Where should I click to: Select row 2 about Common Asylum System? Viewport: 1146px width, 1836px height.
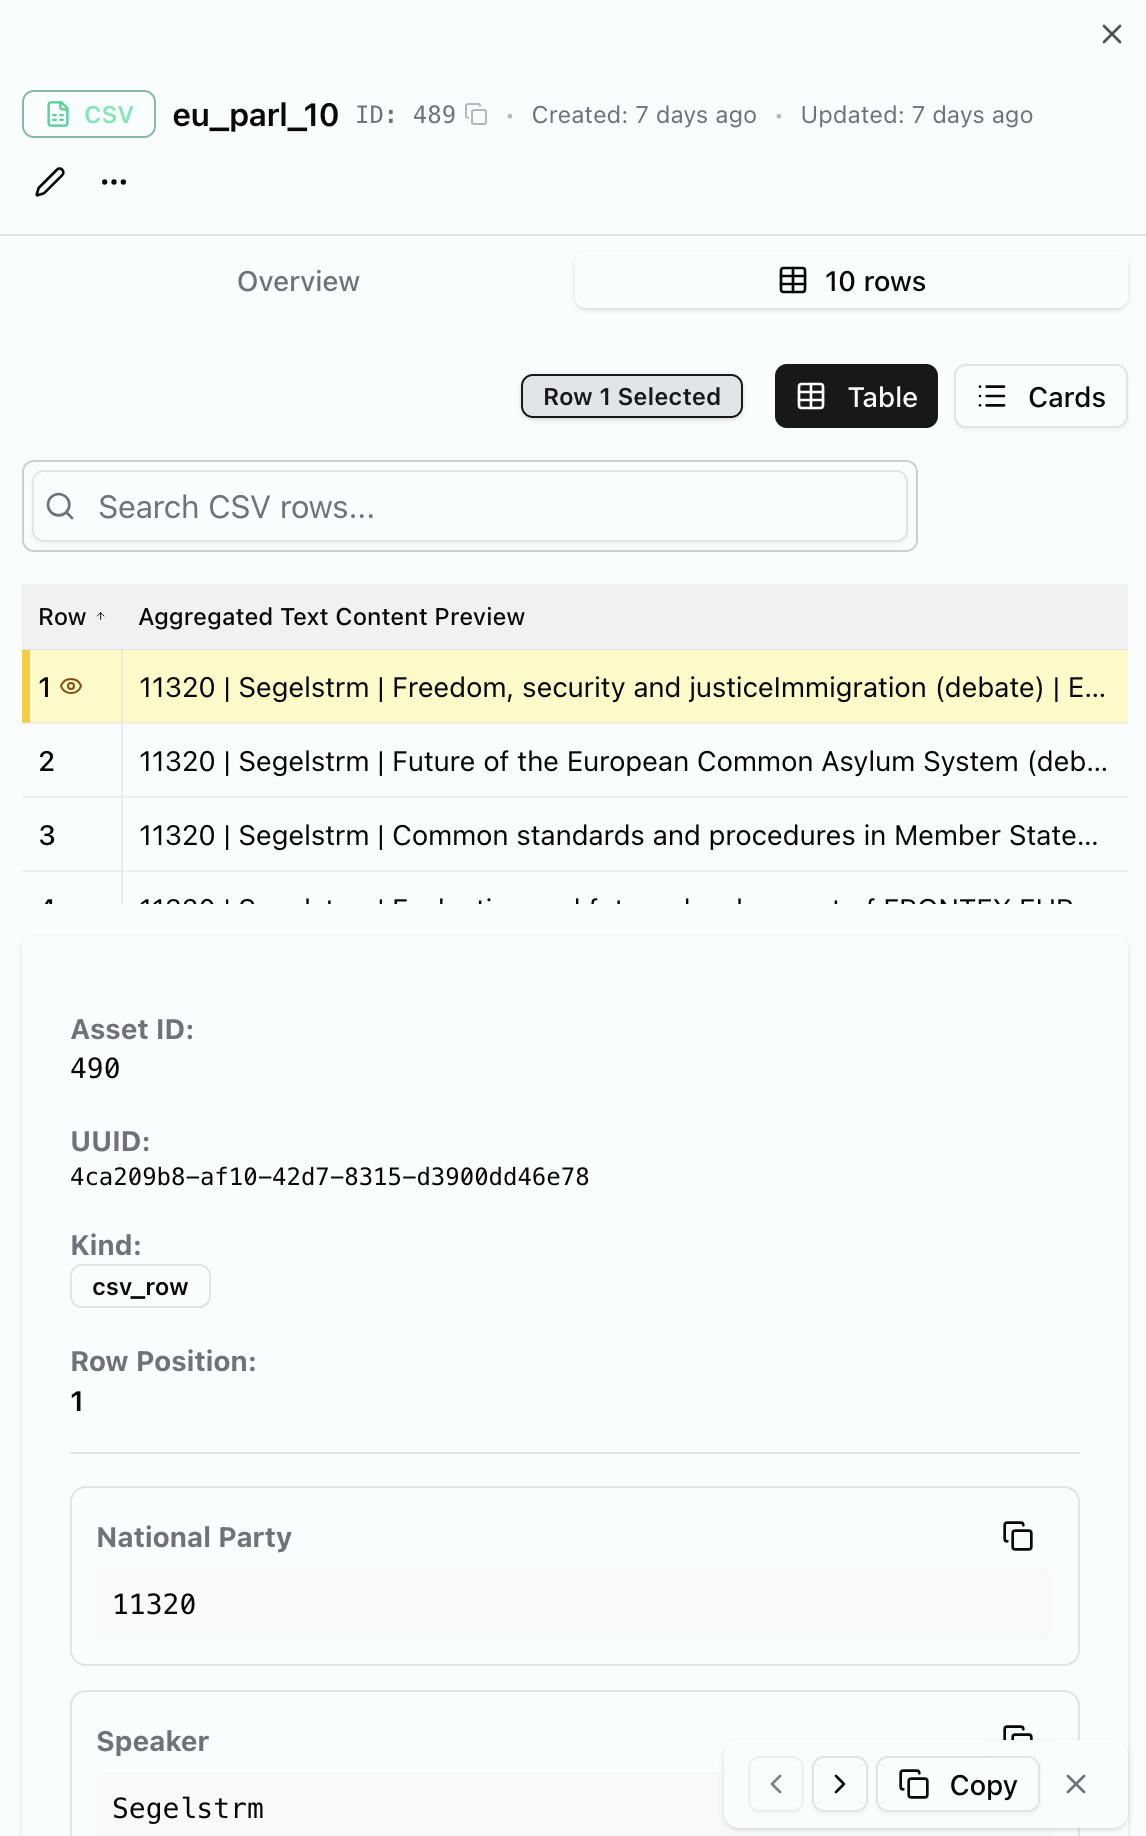point(622,762)
